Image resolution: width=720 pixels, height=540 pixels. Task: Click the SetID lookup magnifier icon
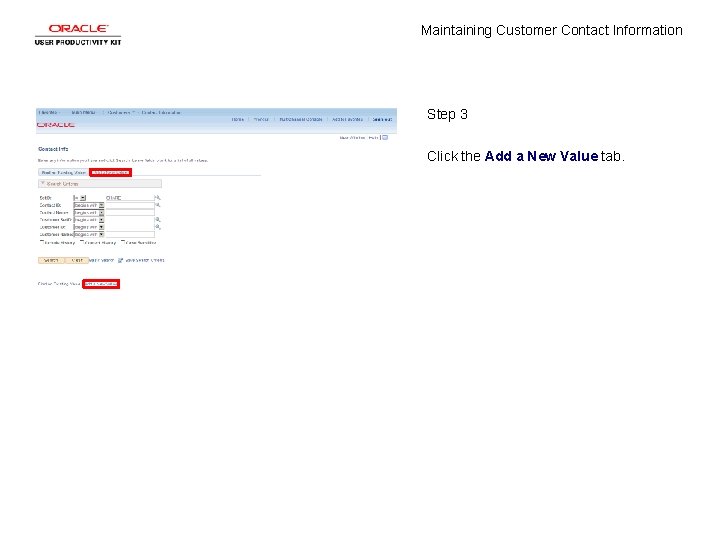158,197
